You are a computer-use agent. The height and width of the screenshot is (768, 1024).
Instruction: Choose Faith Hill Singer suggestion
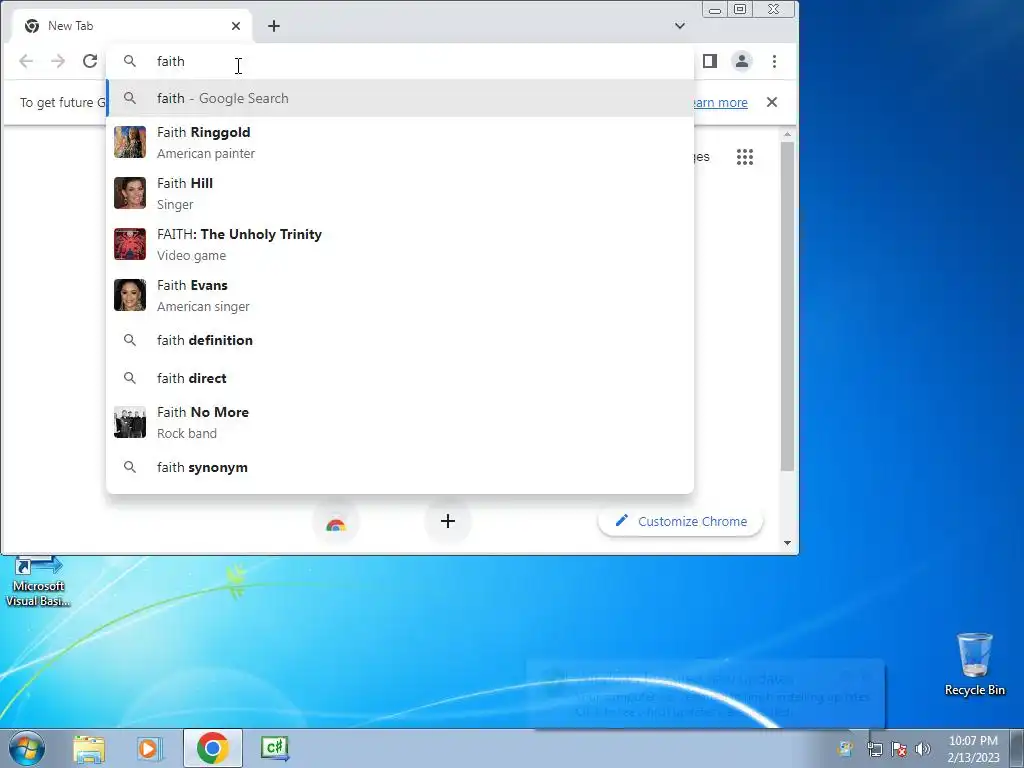[x=400, y=193]
